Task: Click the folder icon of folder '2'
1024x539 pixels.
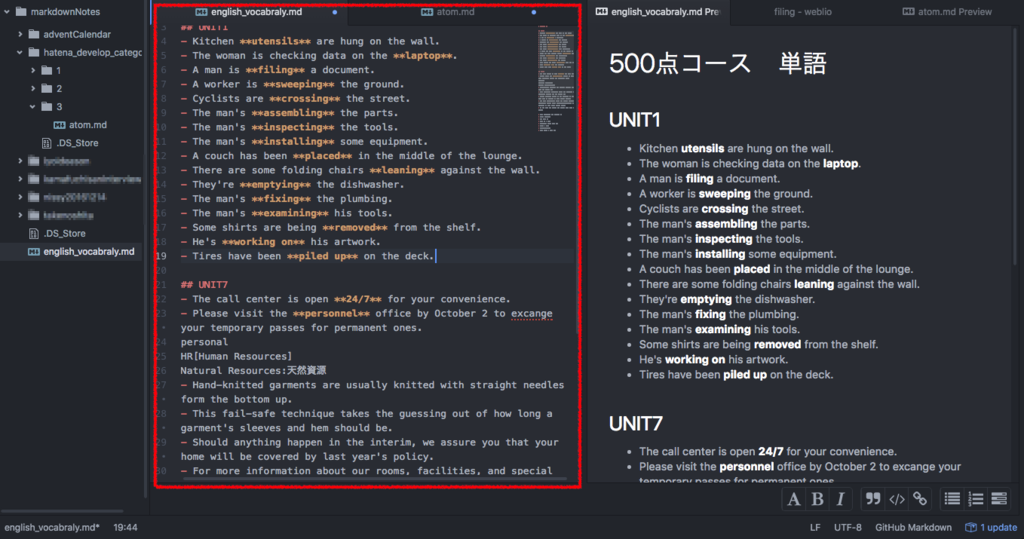Action: pyautogui.click(x=47, y=88)
